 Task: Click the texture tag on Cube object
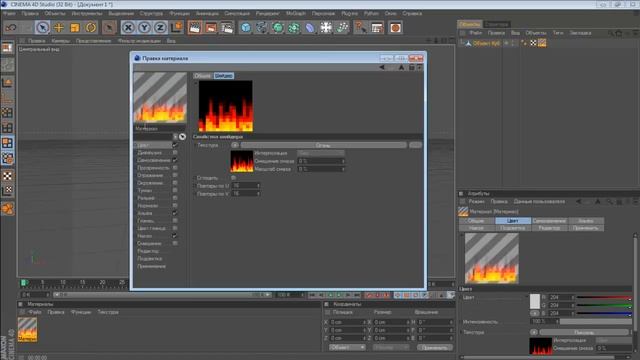point(533,43)
